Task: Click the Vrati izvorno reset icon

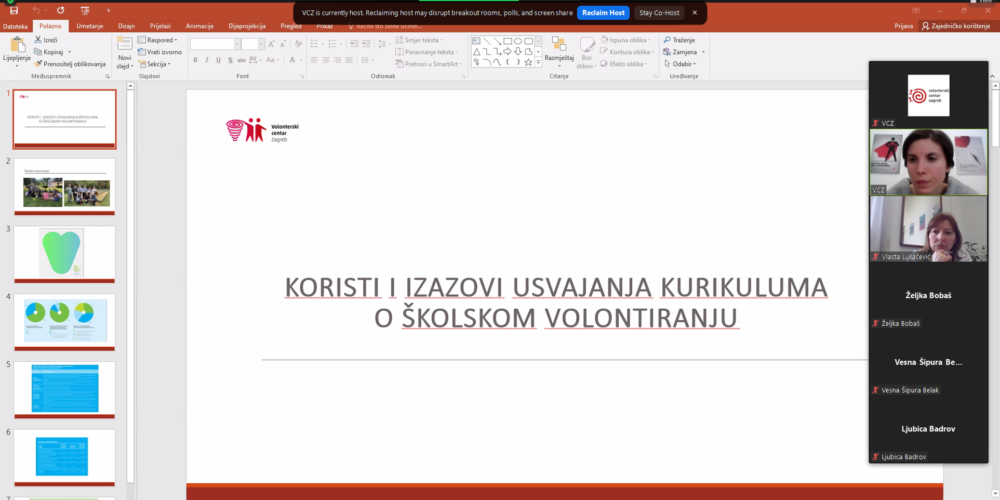Action: coord(141,52)
